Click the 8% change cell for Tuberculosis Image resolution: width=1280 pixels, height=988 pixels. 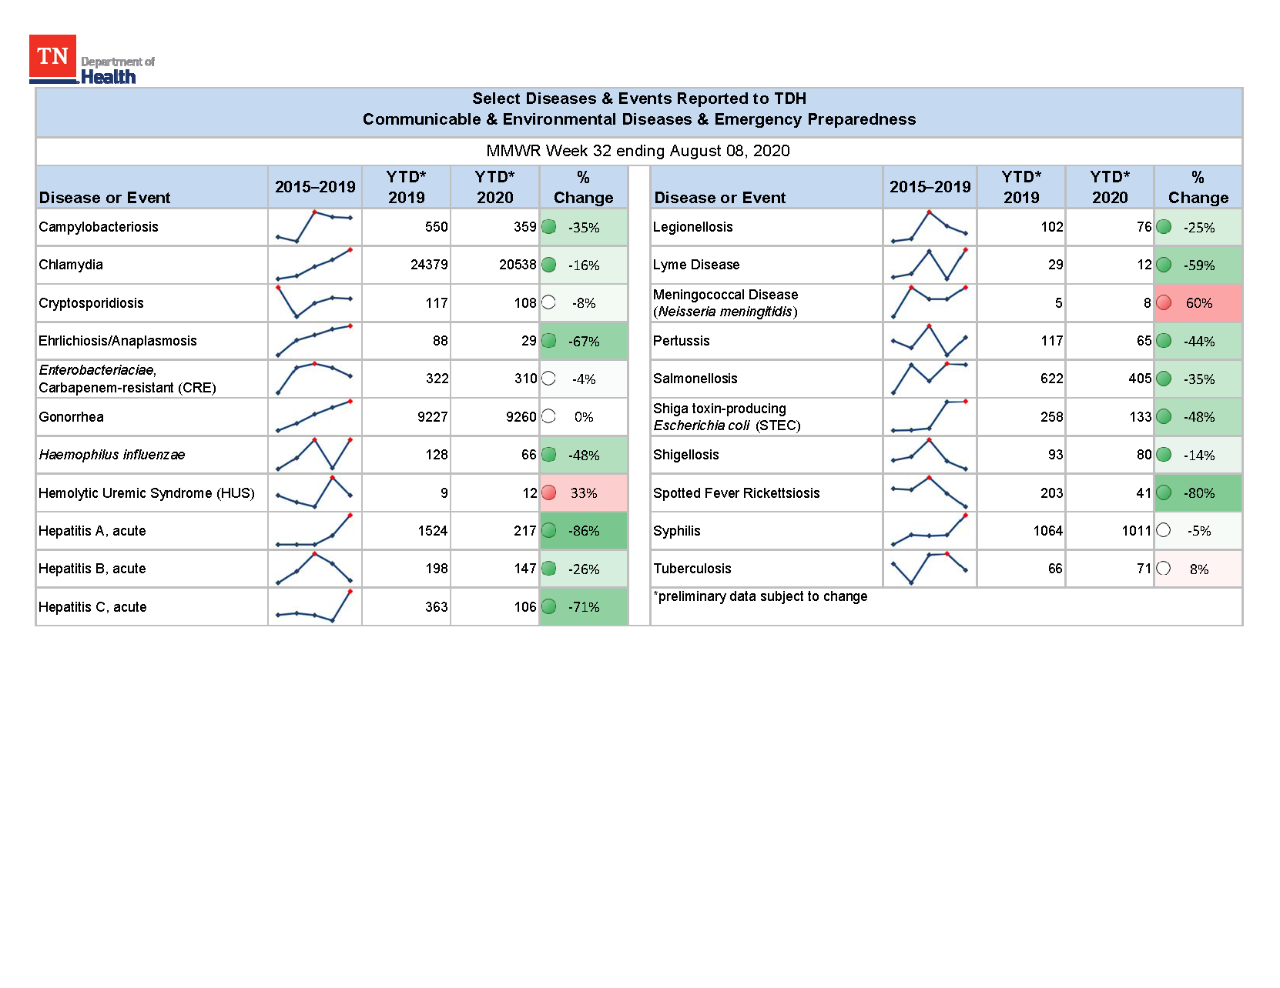coord(1199,569)
